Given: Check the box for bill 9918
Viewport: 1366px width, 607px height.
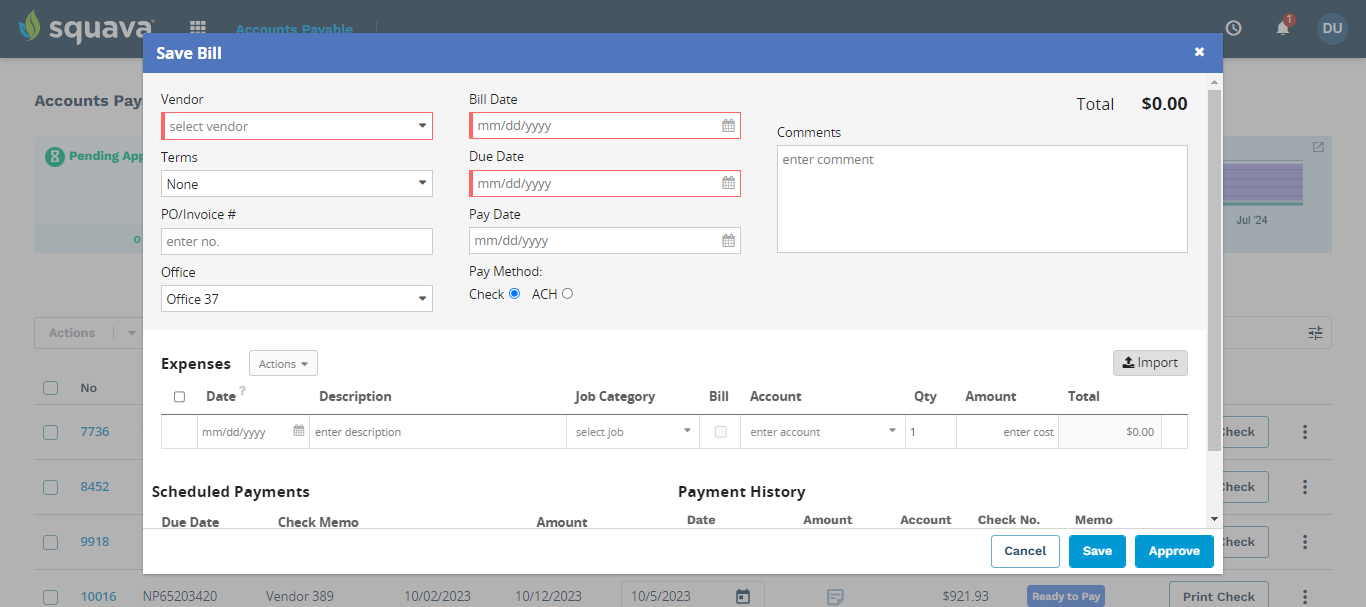Looking at the screenshot, I should 51,542.
